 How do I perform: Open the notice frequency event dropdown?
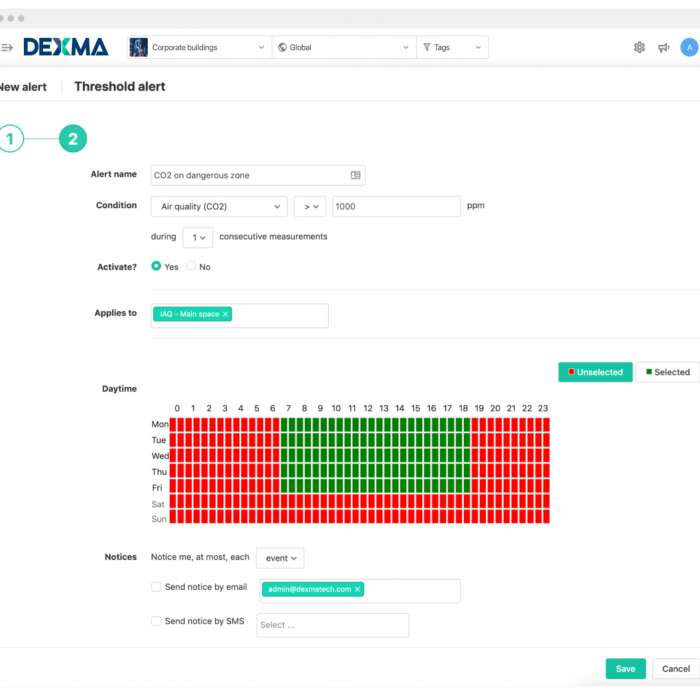tap(280, 558)
